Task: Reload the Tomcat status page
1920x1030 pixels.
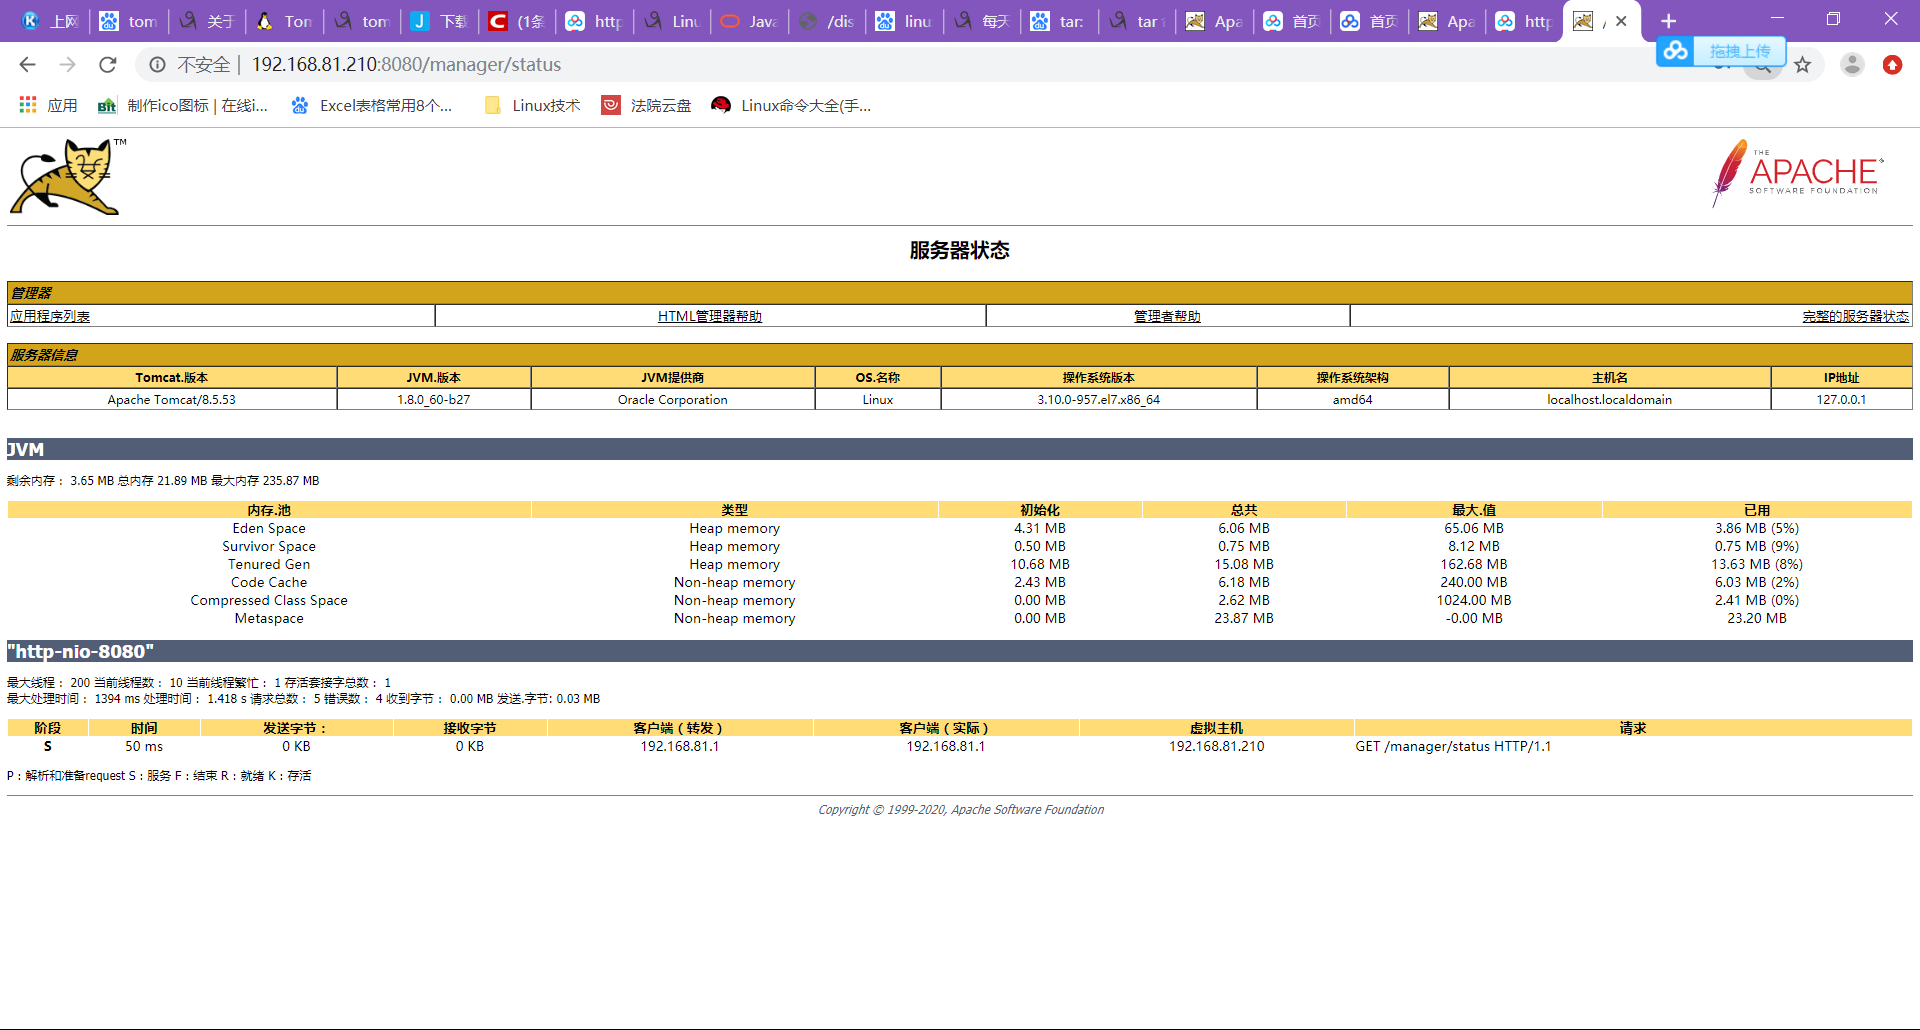Action: point(108,65)
